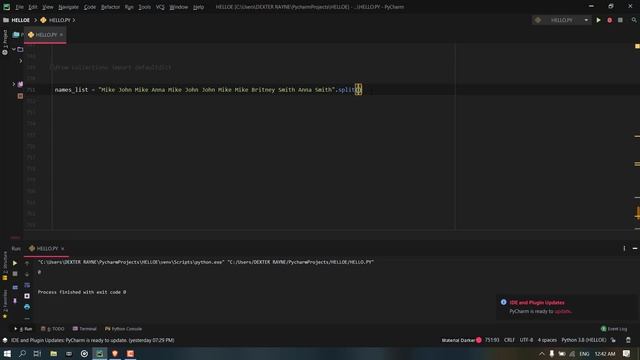640x360 pixels.
Task: Open File Explorer from taskbar
Action: coord(53,353)
